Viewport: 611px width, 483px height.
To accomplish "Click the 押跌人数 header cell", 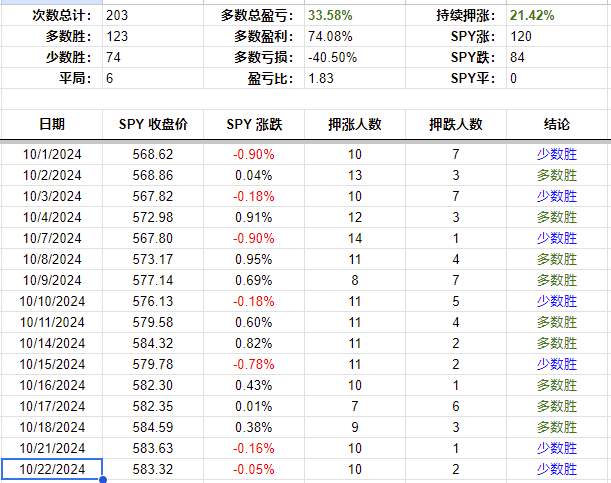I will click(456, 124).
